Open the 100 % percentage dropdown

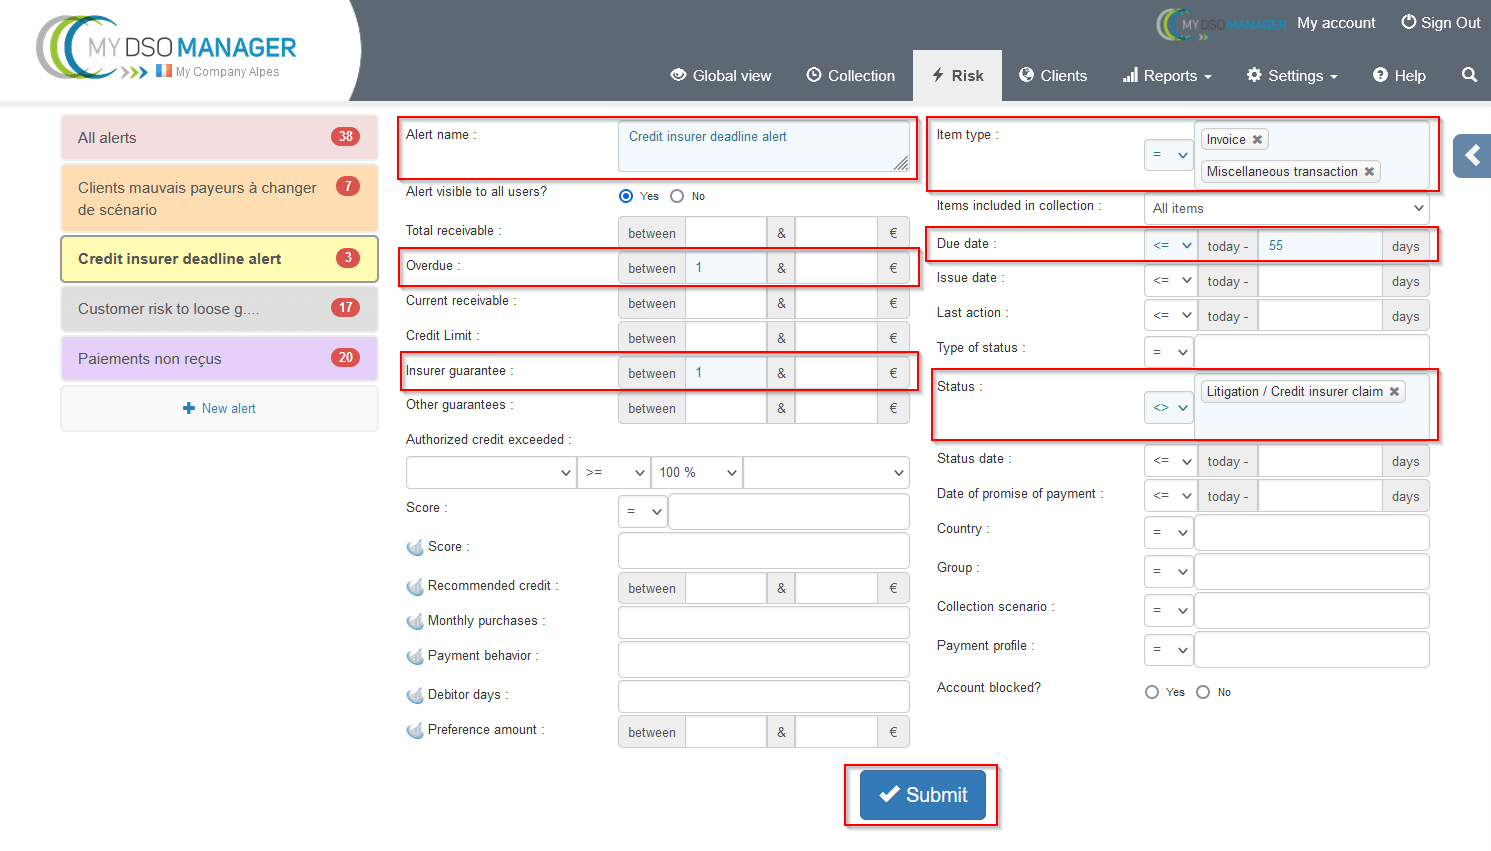[697, 472]
